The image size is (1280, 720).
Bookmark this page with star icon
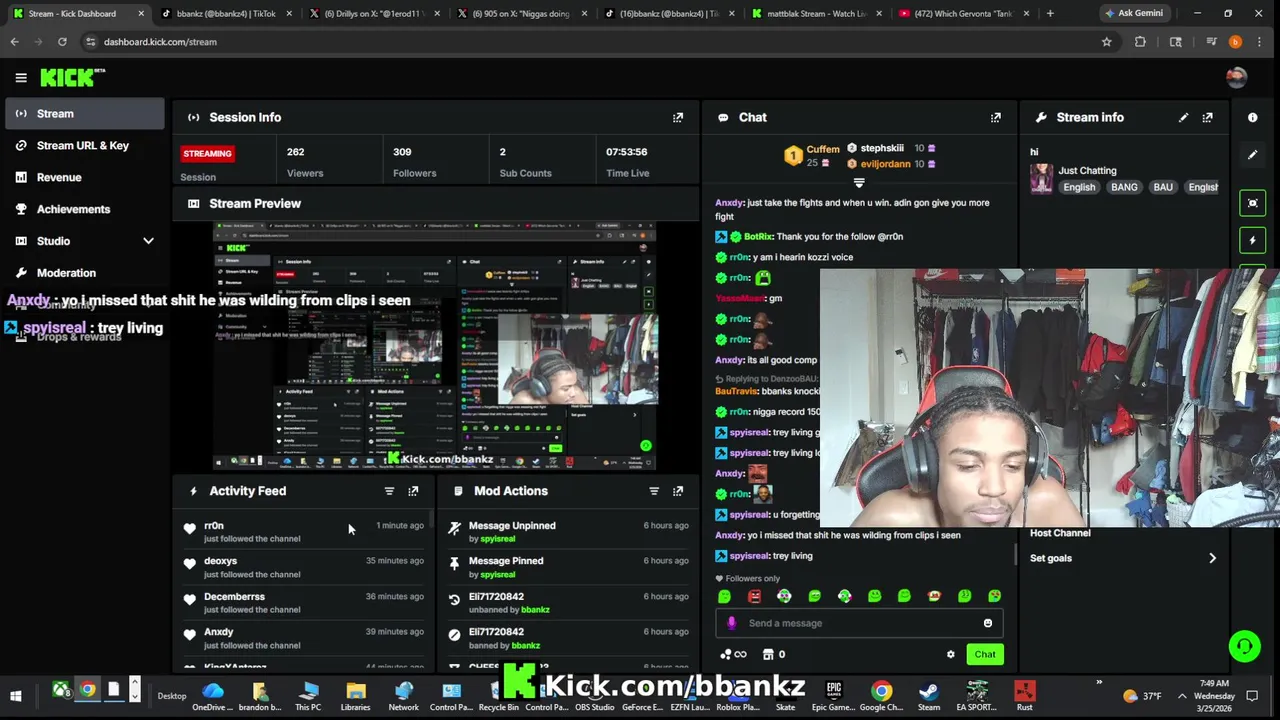1106,42
